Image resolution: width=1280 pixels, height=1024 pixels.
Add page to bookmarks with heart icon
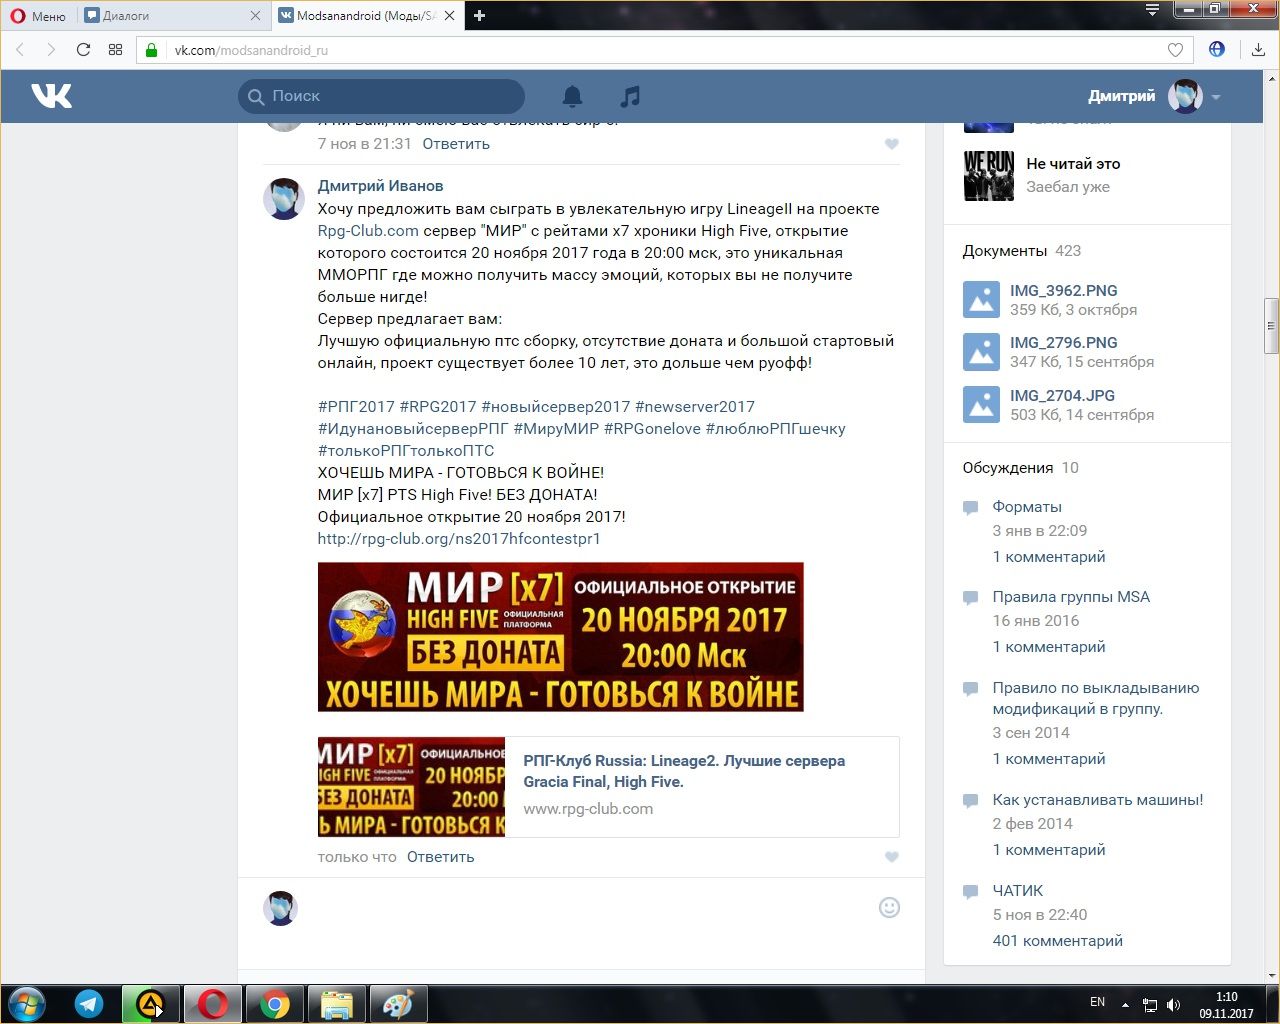point(1175,50)
